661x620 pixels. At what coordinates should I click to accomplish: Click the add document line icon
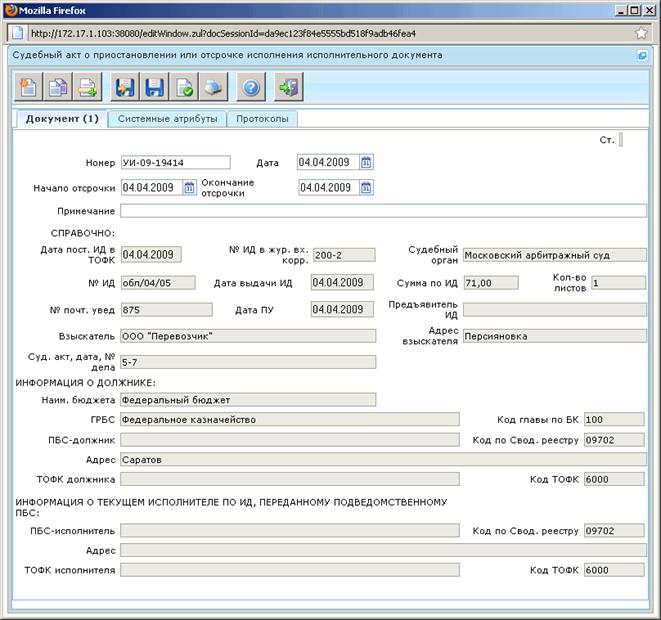87,87
